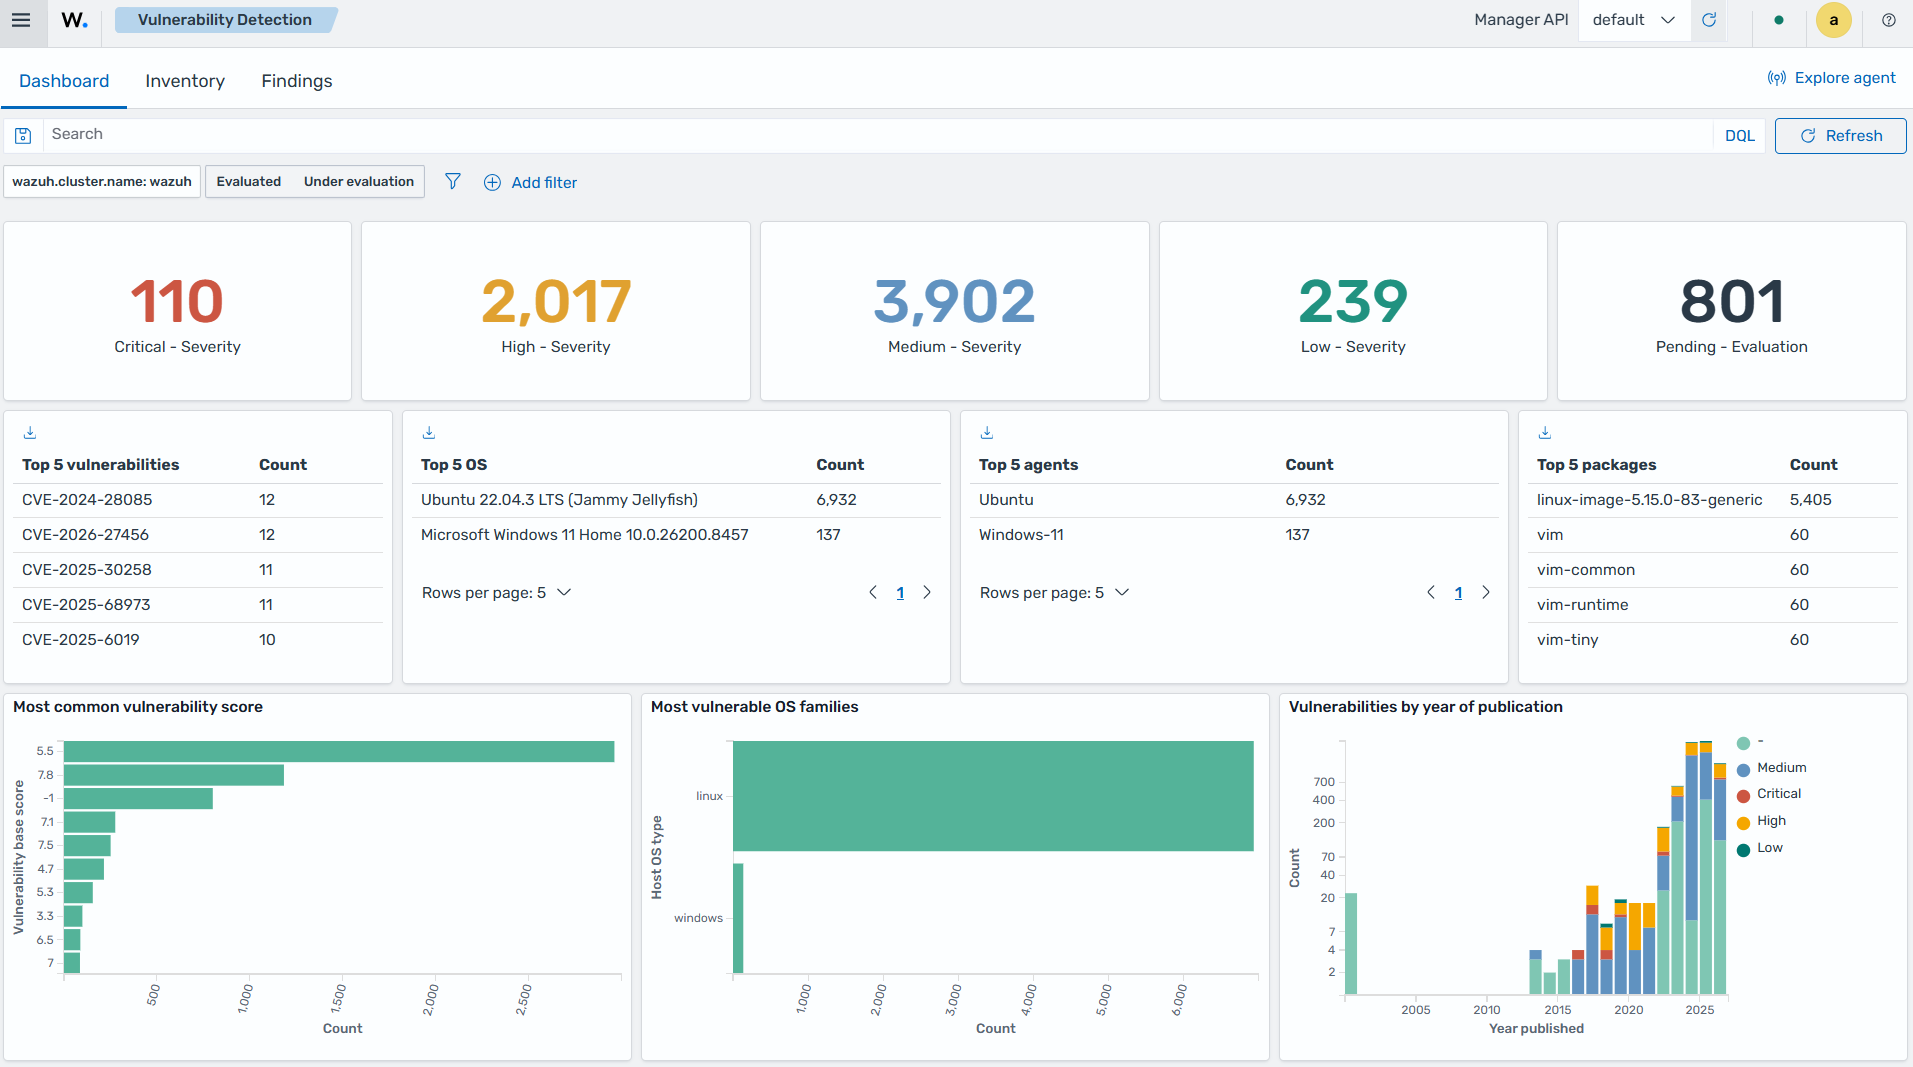The height and width of the screenshot is (1067, 1913).
Task: Click the vim-common package row
Action: pyautogui.click(x=1712, y=570)
